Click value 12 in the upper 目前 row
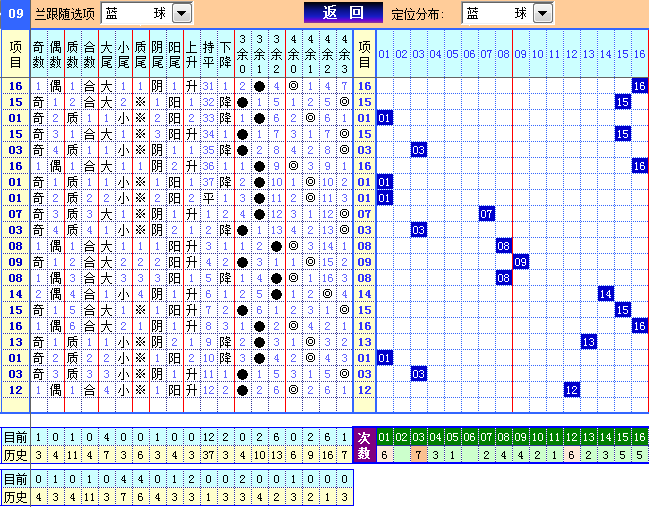The width and height of the screenshot is (649, 507). pyautogui.click(x=208, y=437)
